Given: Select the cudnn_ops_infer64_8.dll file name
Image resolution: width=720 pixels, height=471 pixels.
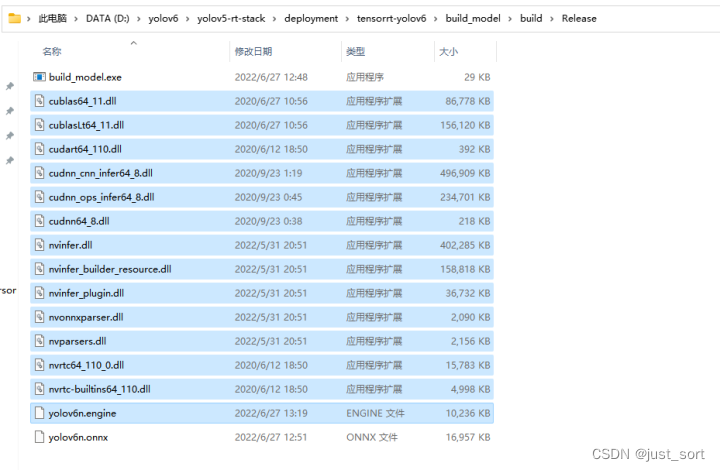Looking at the screenshot, I should 101,197.
